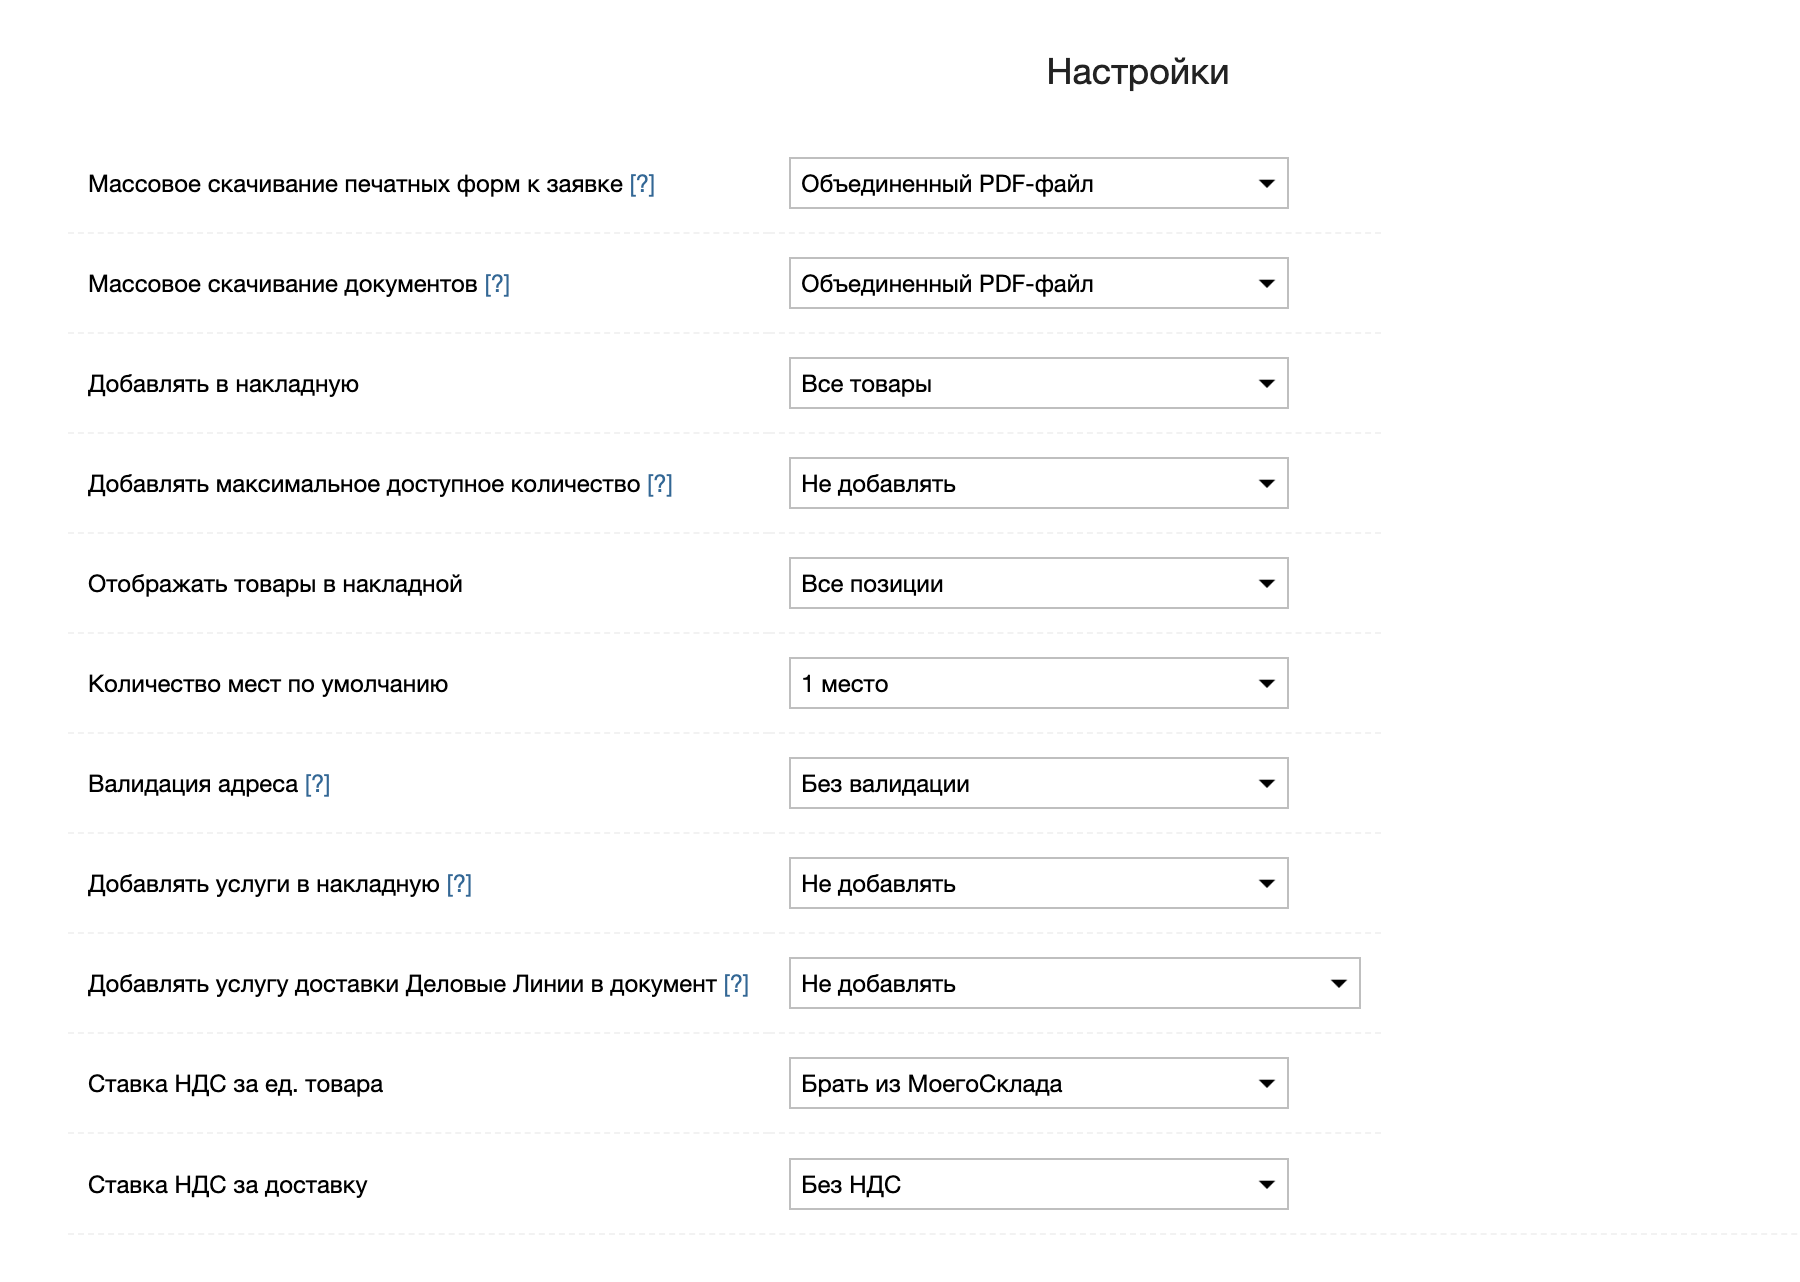This screenshot has width=1800, height=1282.
Task: Click the Ставка НДС за доставку label
Action: pyautogui.click(x=228, y=1185)
